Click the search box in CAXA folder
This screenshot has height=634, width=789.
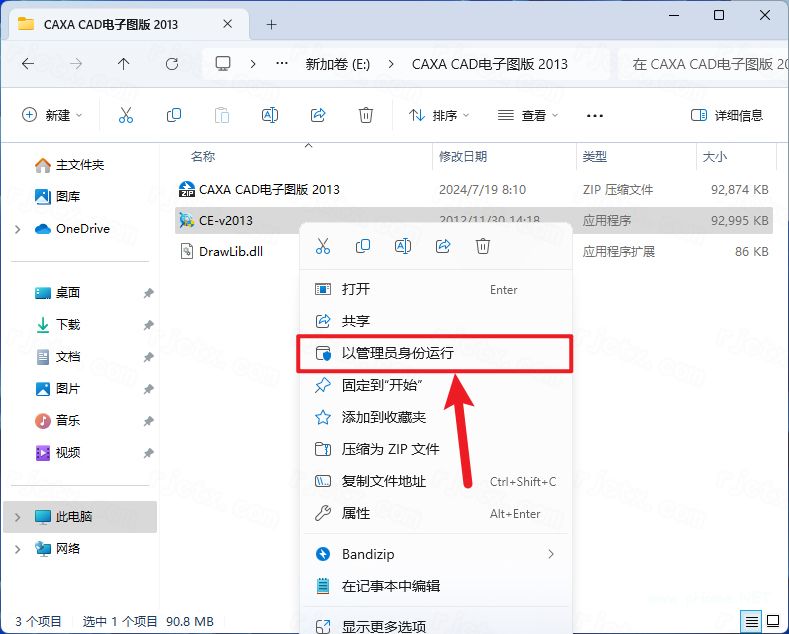[704, 64]
